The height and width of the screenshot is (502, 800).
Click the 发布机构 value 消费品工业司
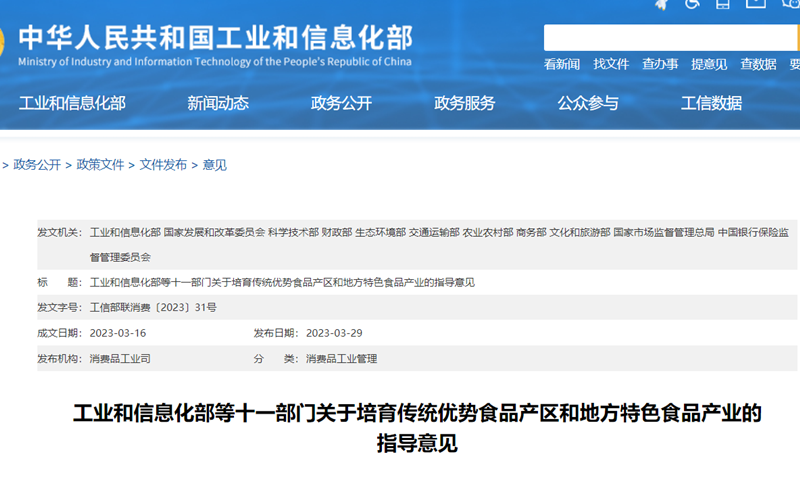point(120,359)
